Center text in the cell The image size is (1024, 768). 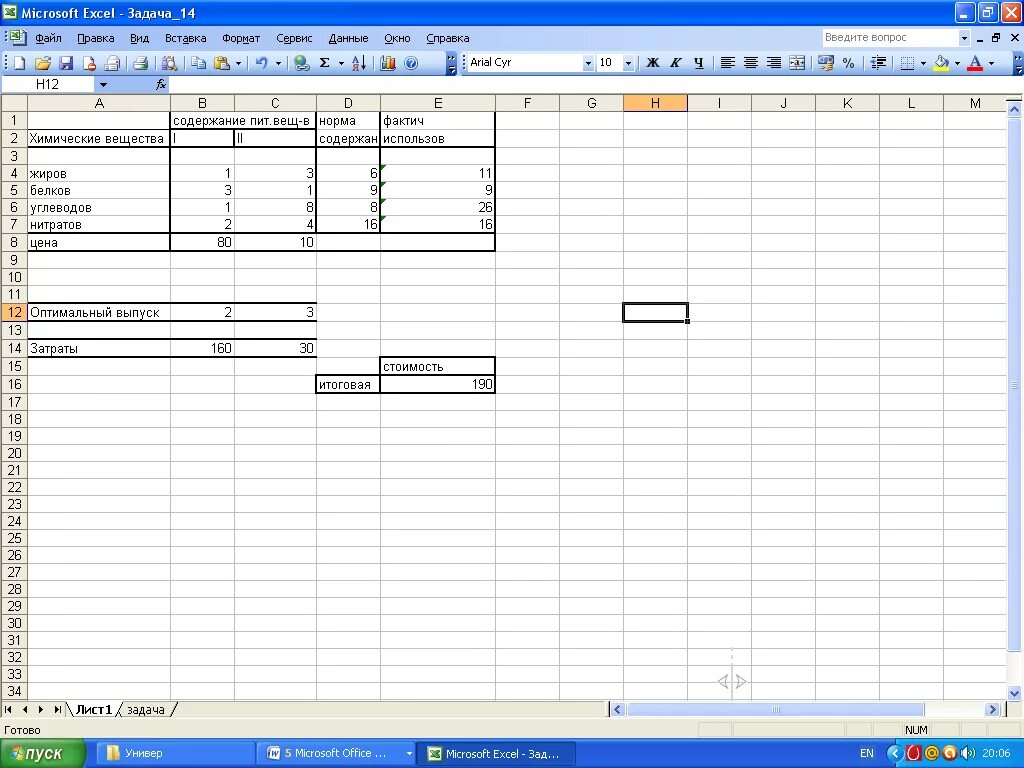point(751,63)
